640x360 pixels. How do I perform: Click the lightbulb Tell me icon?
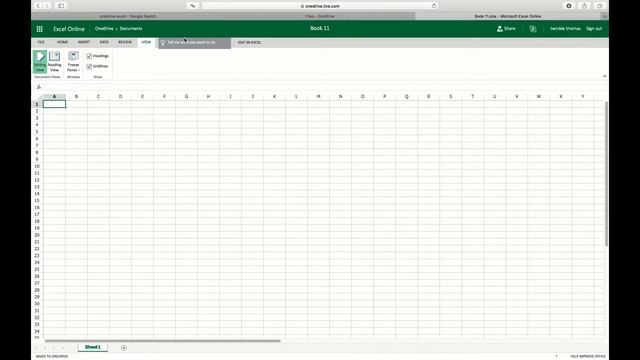(x=163, y=42)
